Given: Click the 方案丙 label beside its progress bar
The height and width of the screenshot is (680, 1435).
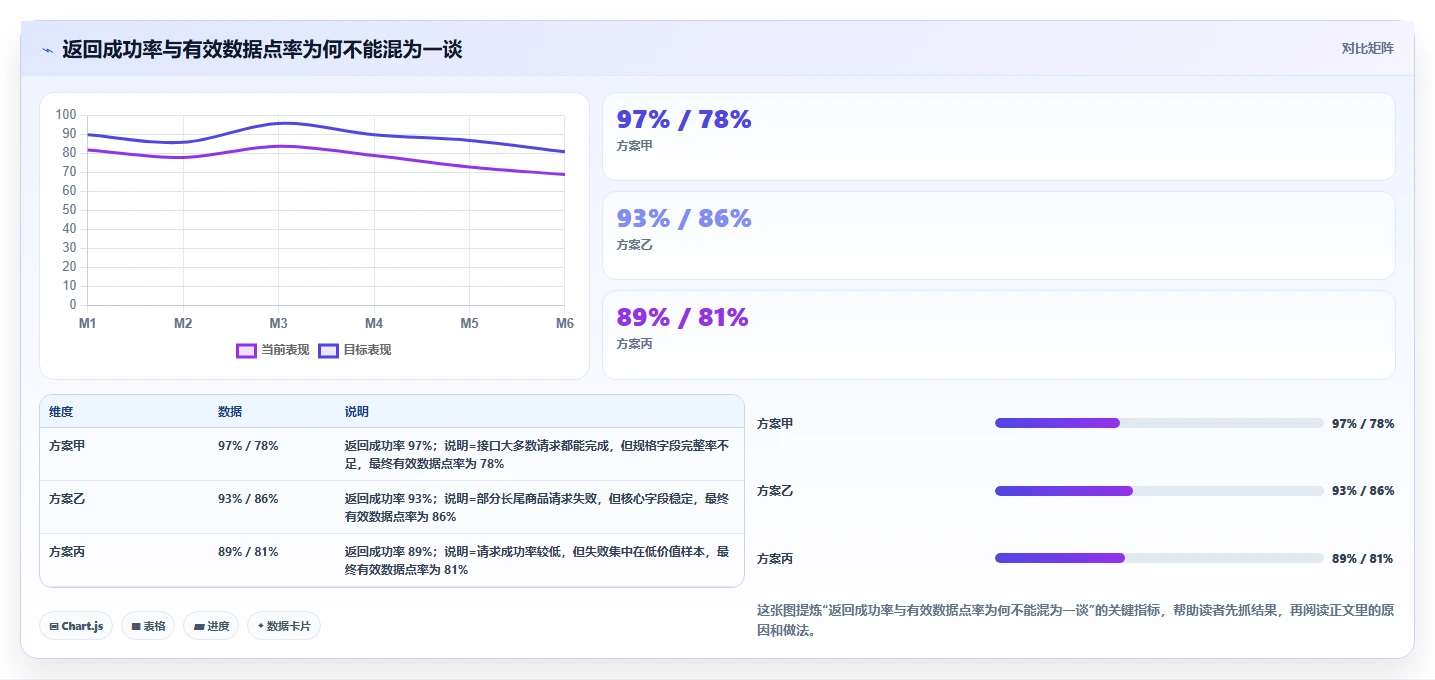Looking at the screenshot, I should 775,559.
